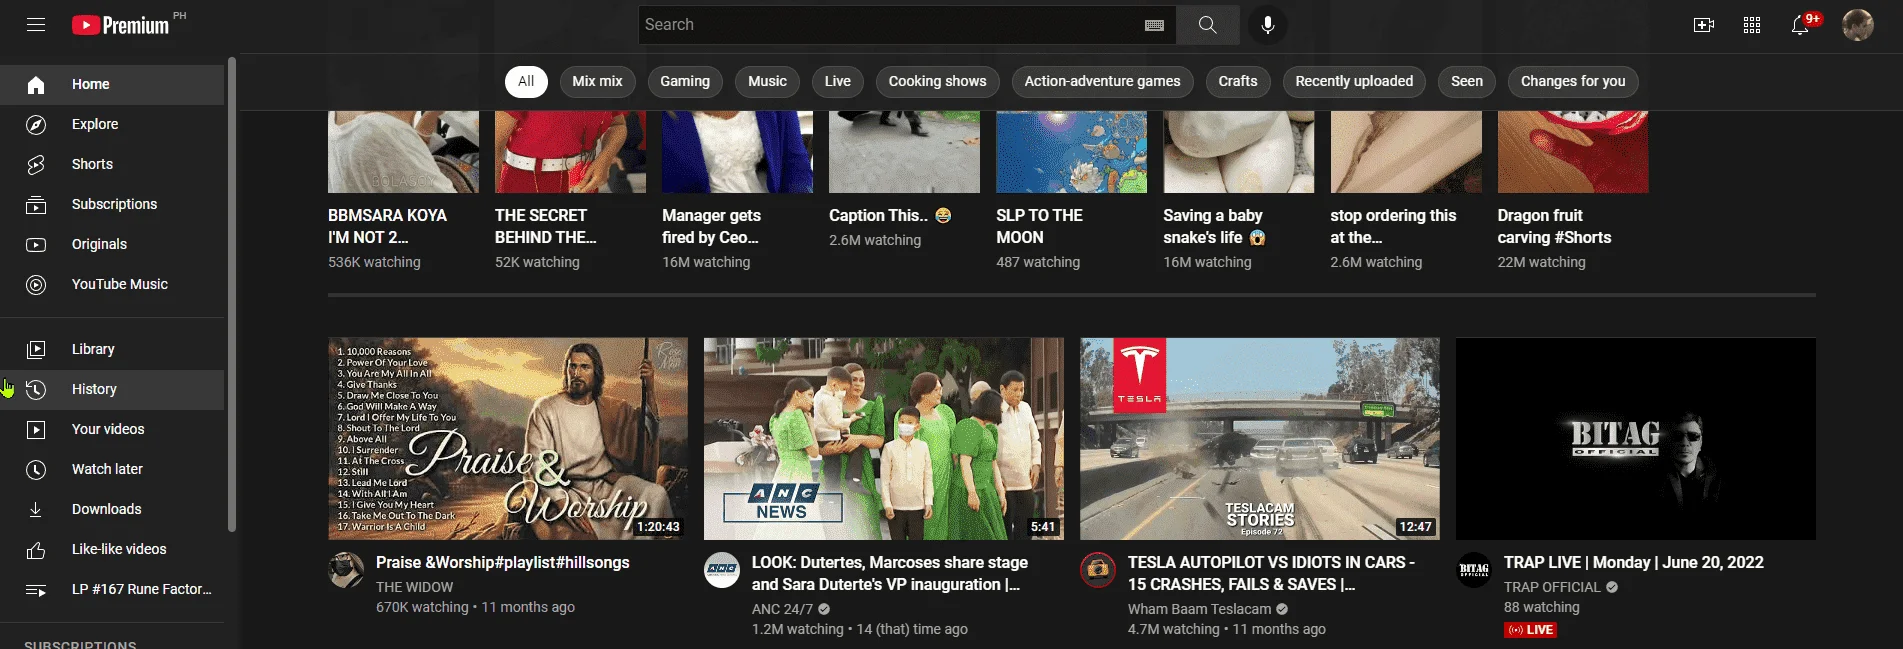1903x649 pixels.
Task: Open the on-screen keyboard icon in search
Action: point(1154,25)
